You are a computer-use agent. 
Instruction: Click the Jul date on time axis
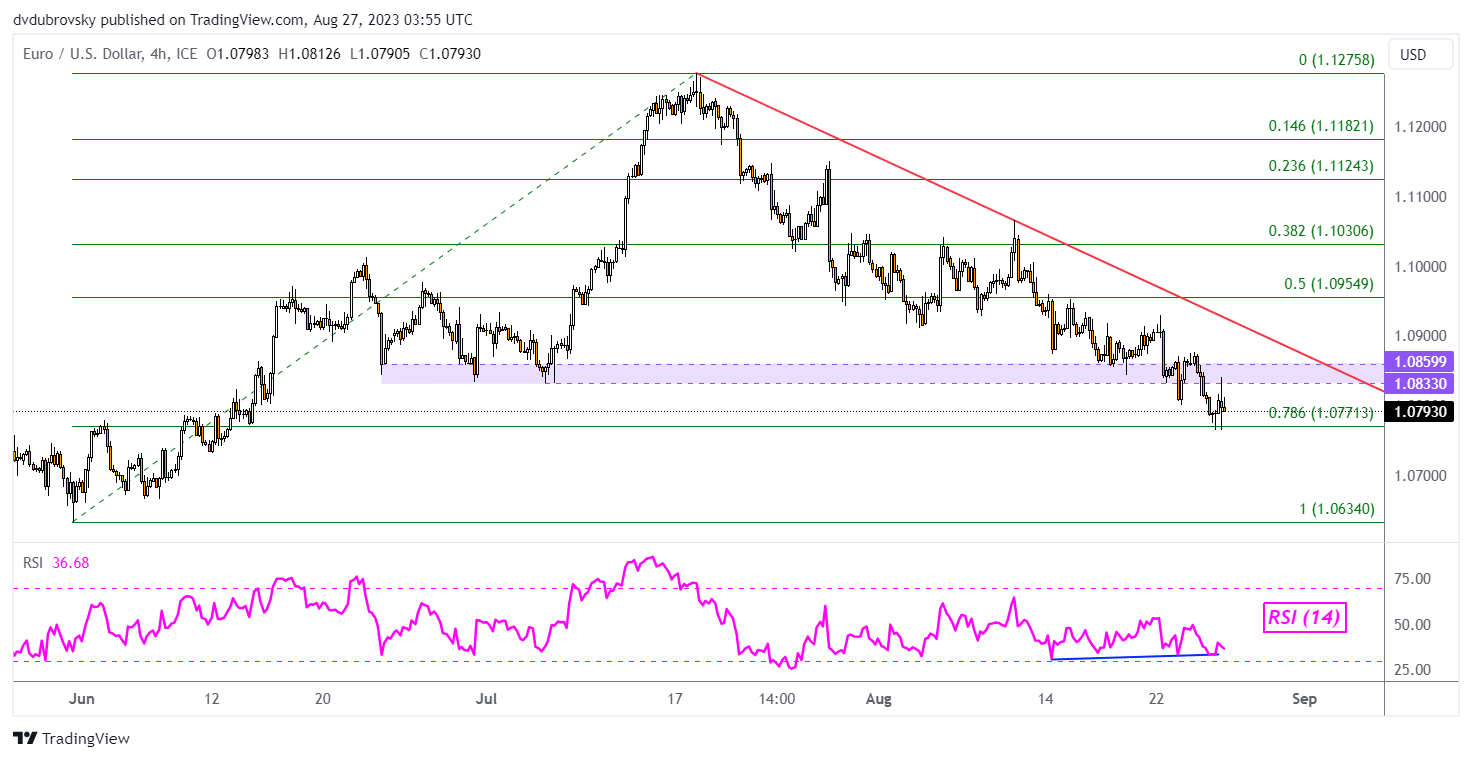point(487,699)
